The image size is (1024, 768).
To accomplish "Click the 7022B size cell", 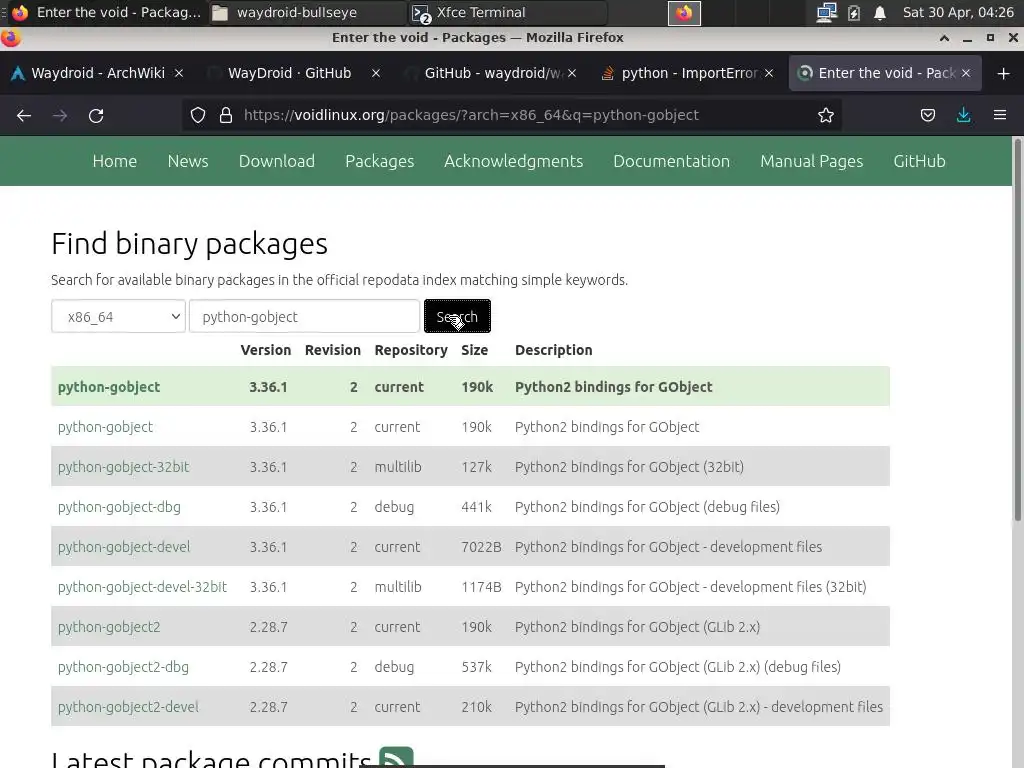I will point(481,547).
